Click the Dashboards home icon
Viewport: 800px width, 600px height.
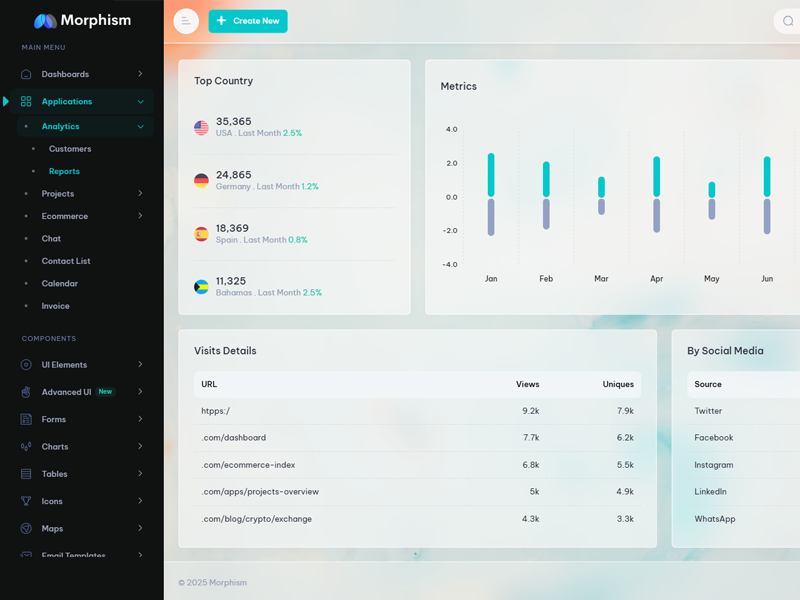pyautogui.click(x=26, y=74)
